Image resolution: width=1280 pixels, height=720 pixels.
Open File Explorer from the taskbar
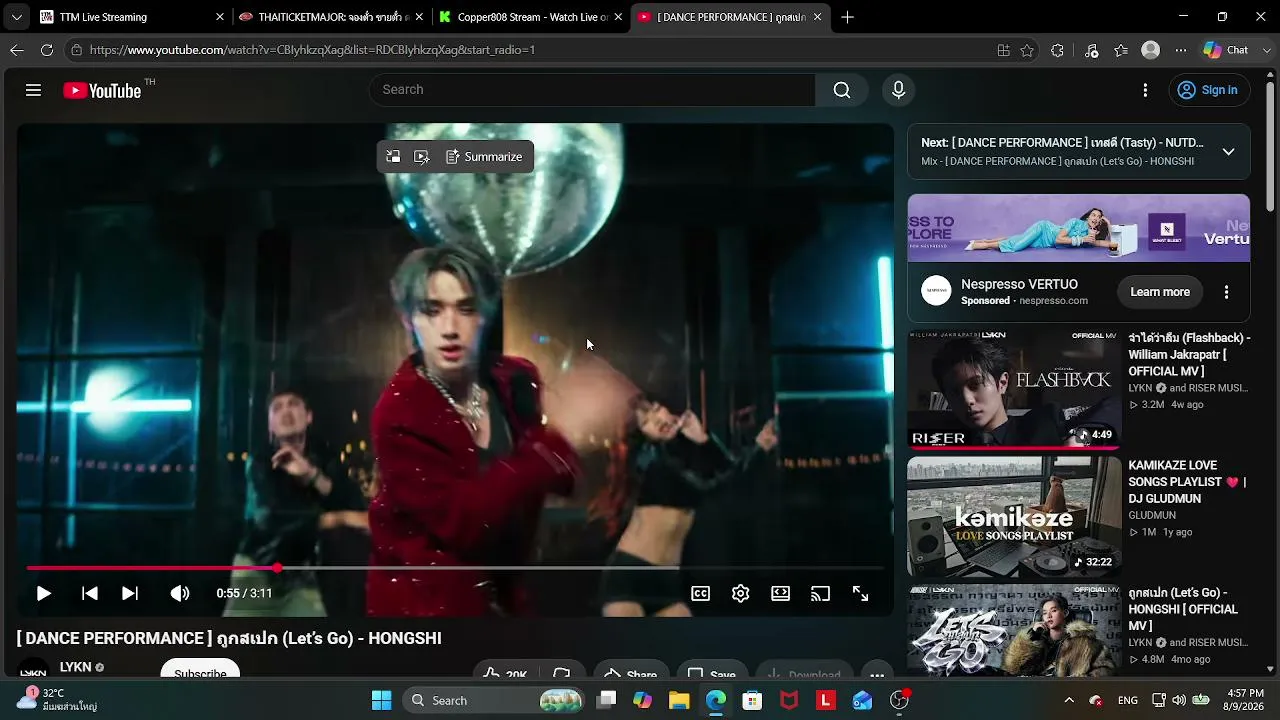coord(679,701)
